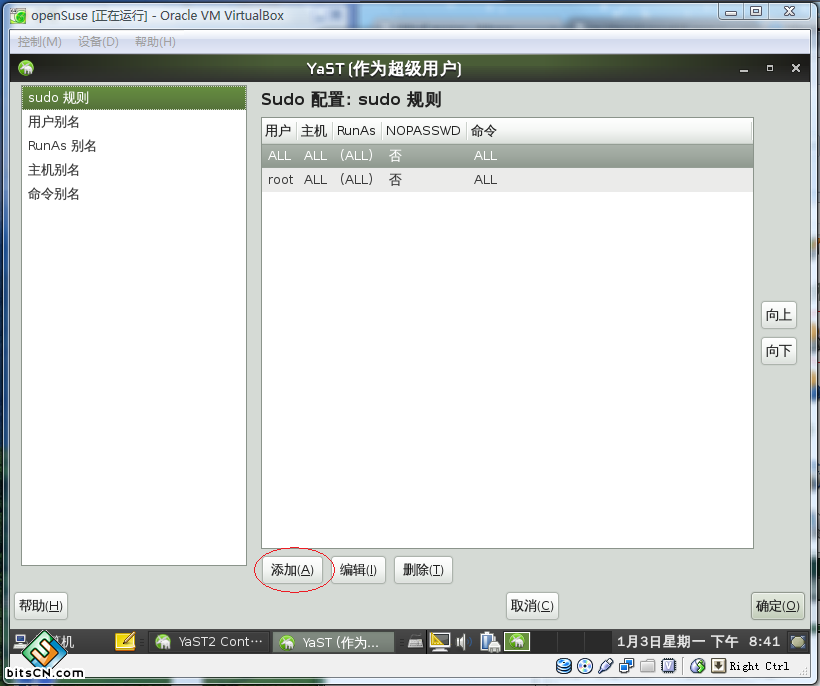The width and height of the screenshot is (820, 686).
Task: Click the 取消(C) cancel button
Action: point(532,606)
